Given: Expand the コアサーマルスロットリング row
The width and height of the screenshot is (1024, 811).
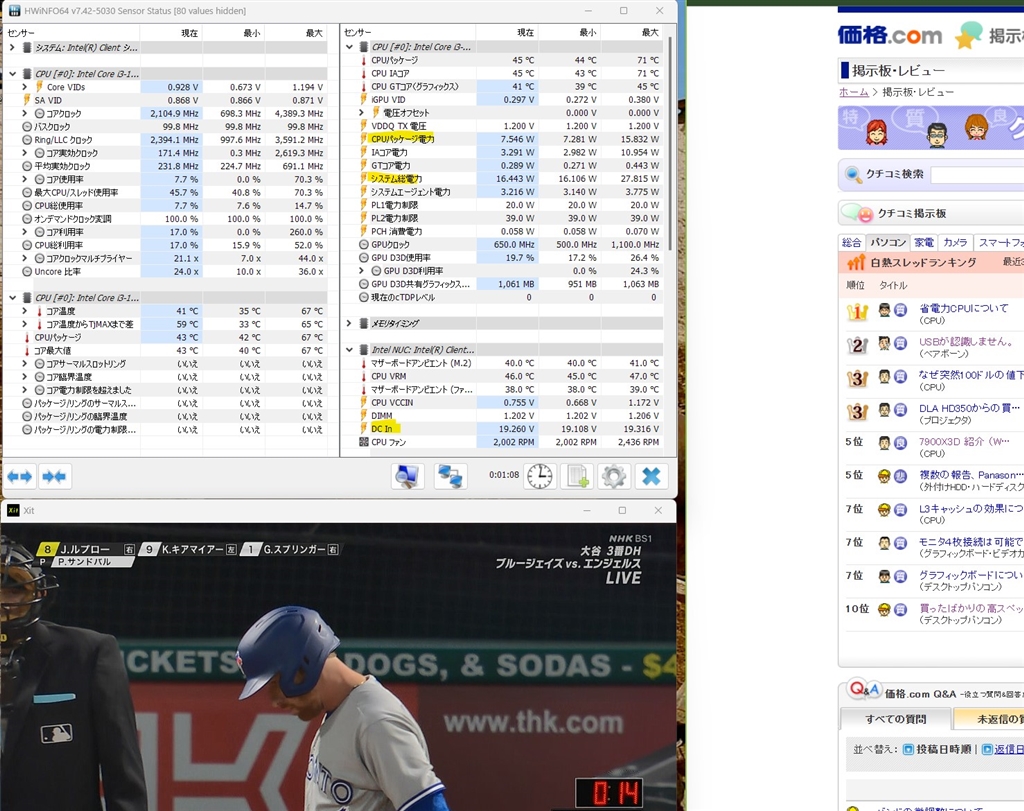Looking at the screenshot, I should [25, 364].
